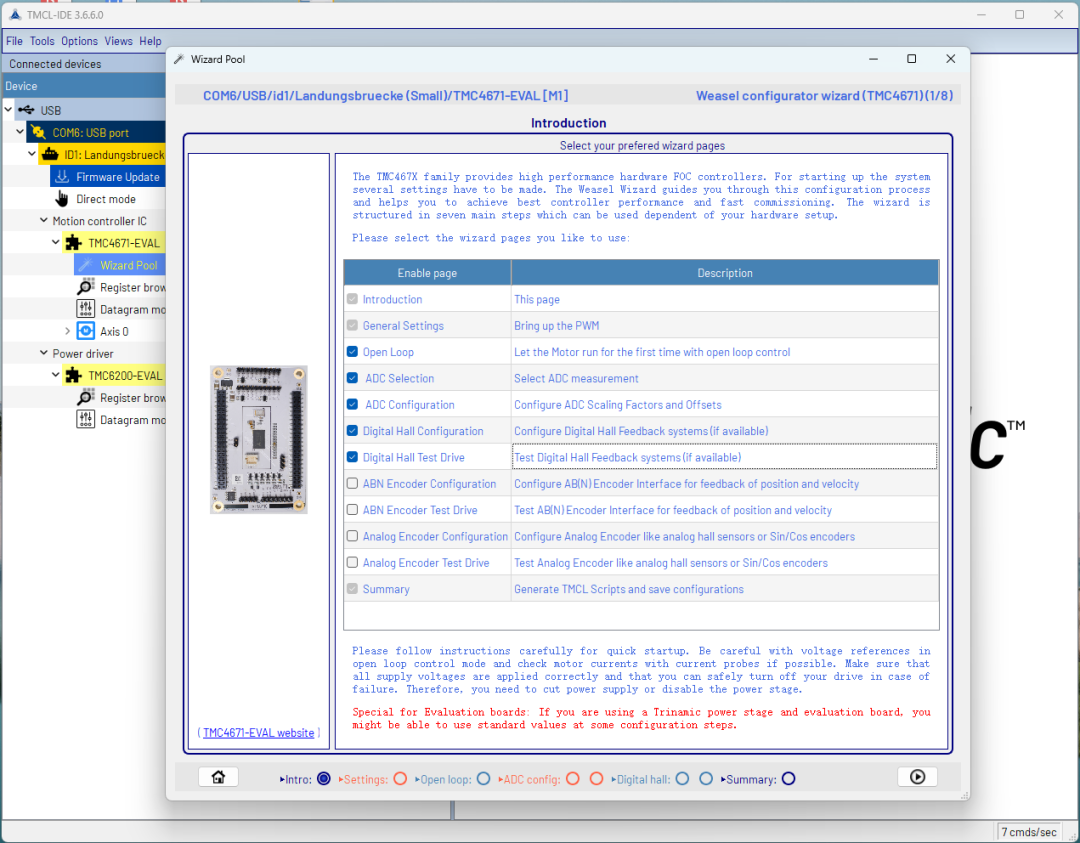Enable the ABN Encoder Configuration page

pyautogui.click(x=352, y=483)
